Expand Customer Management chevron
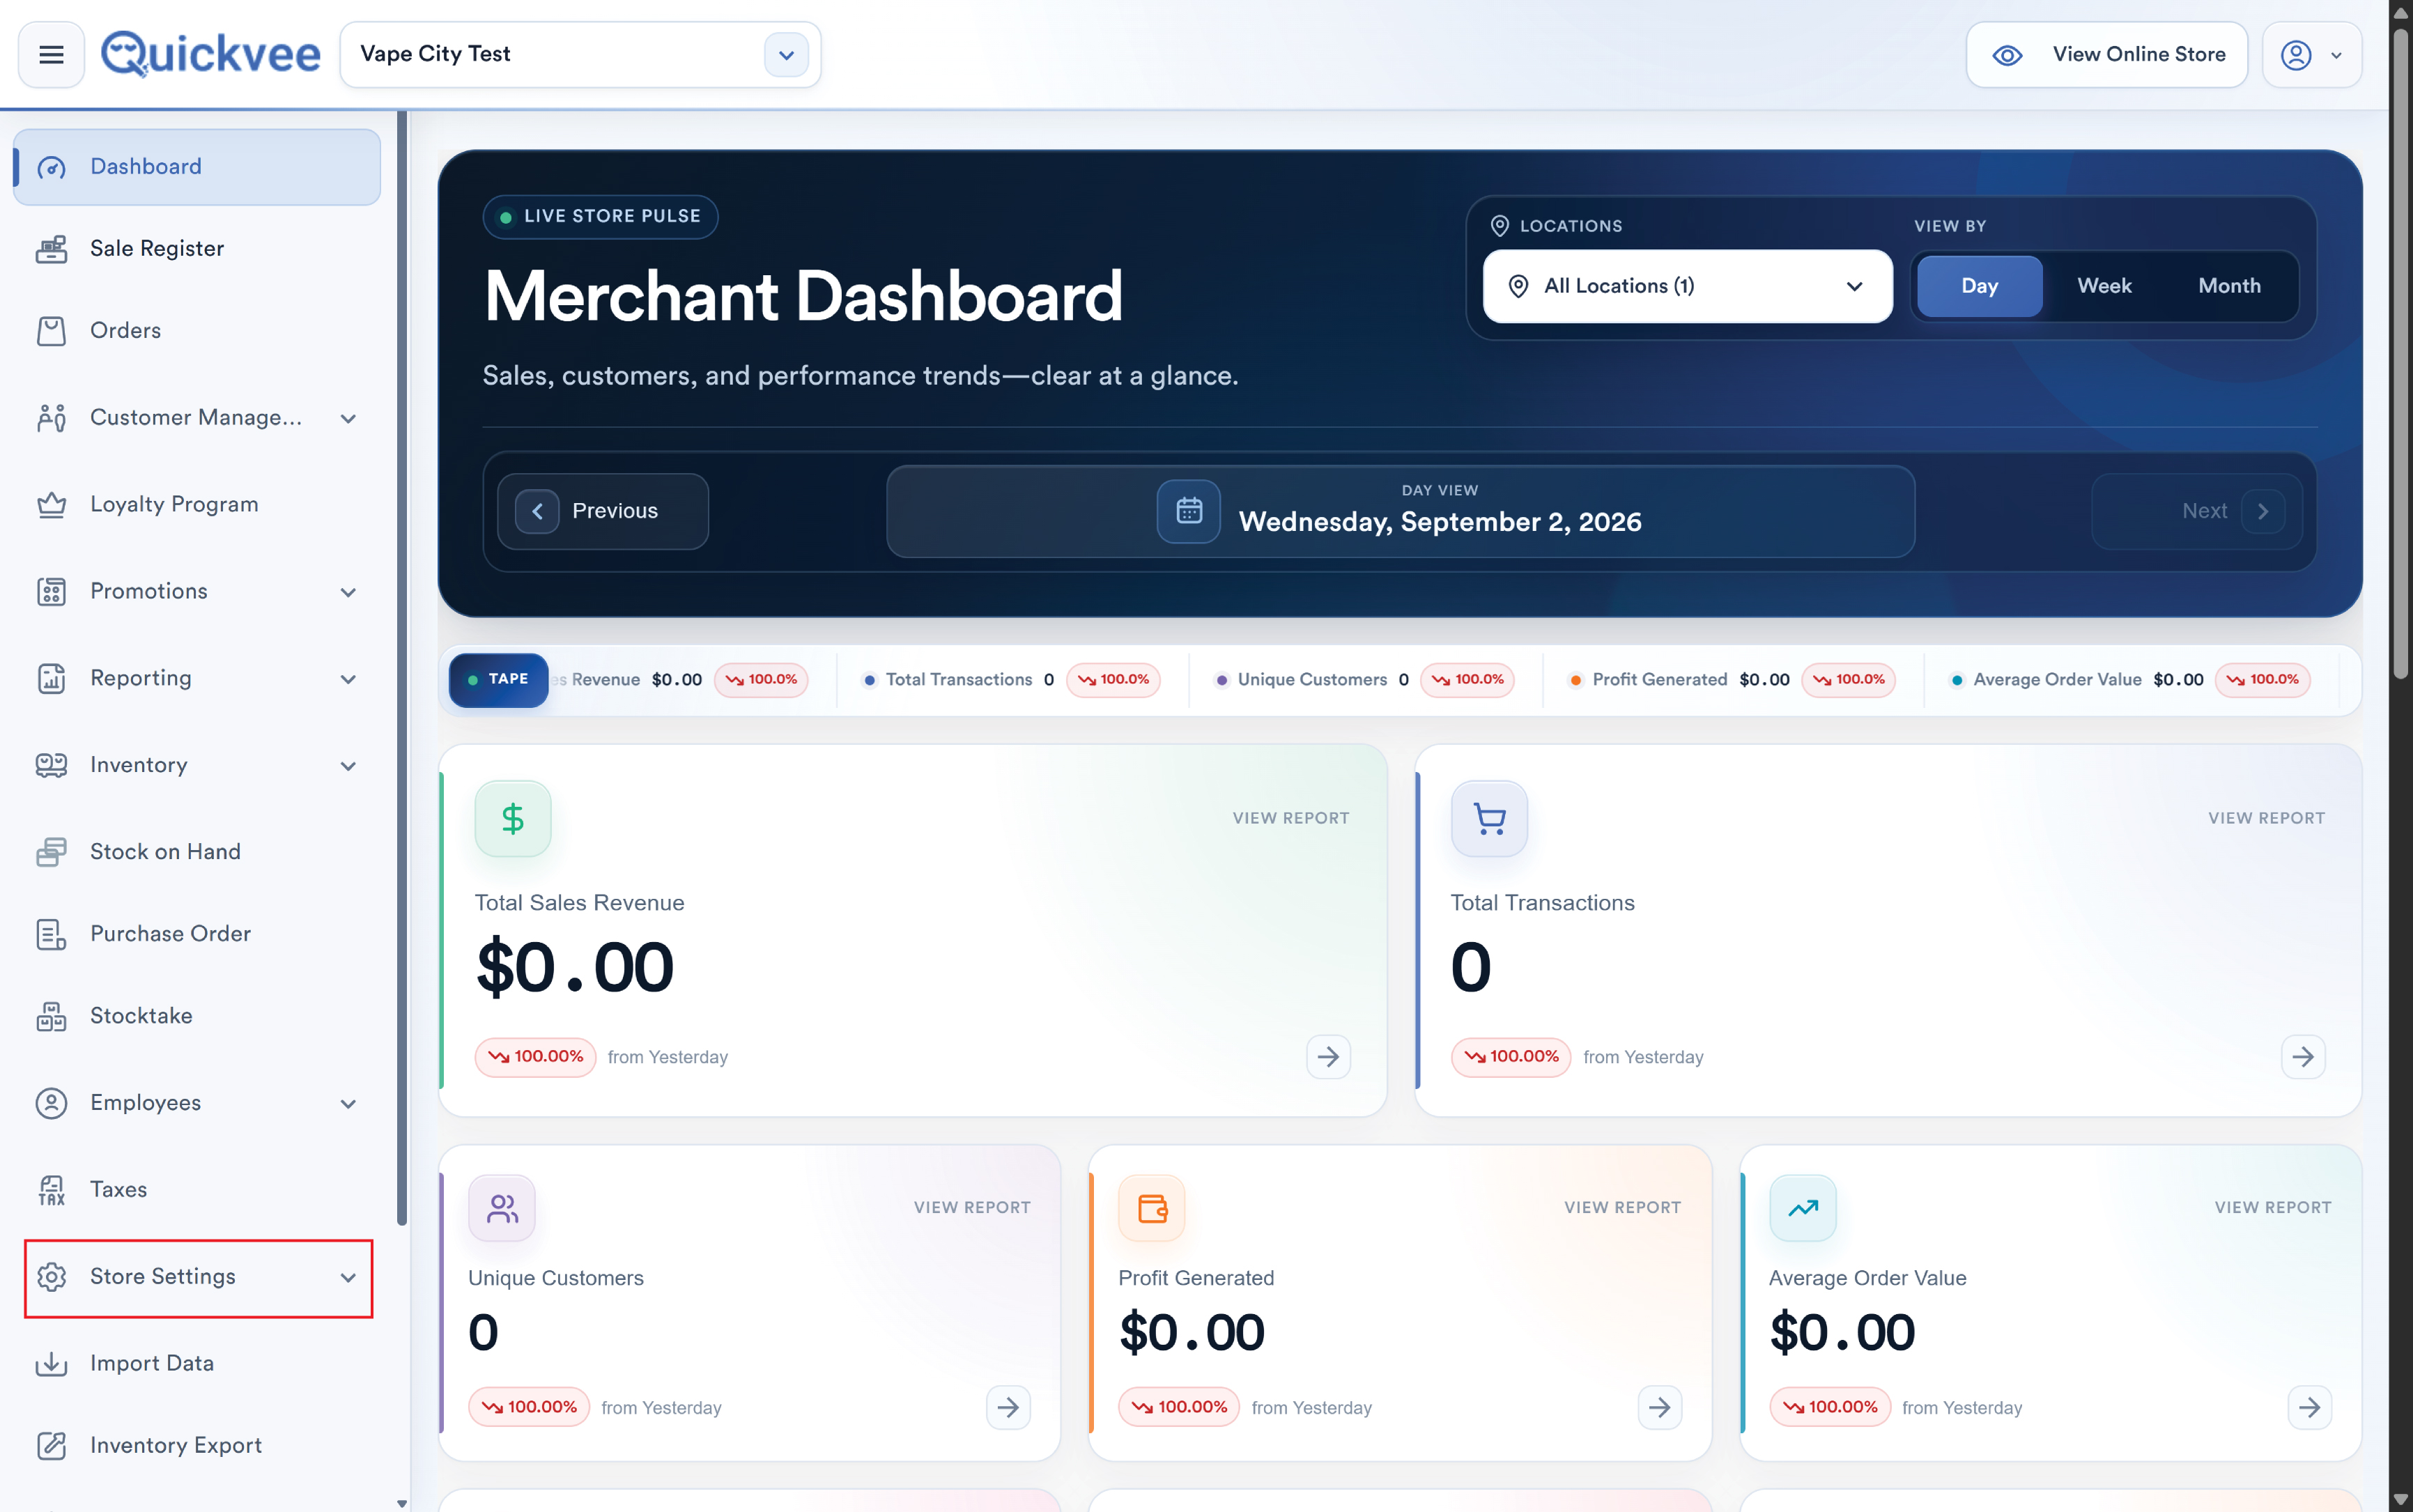 point(348,418)
